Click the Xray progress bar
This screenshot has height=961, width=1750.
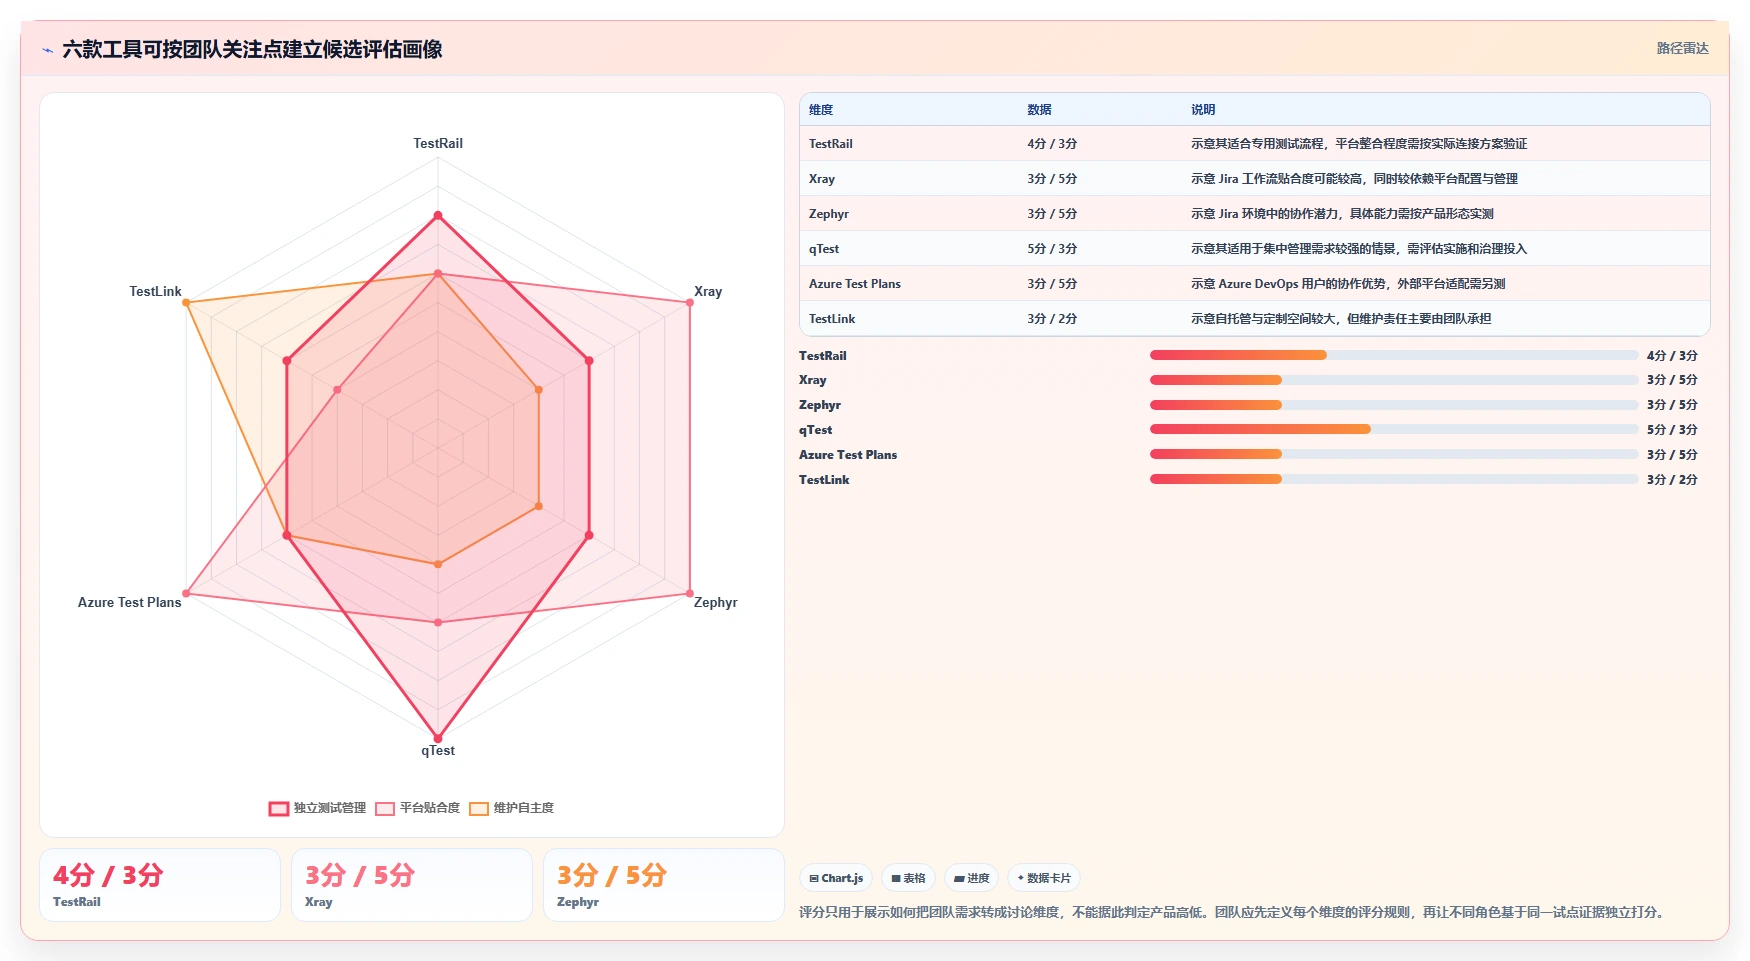[1394, 380]
